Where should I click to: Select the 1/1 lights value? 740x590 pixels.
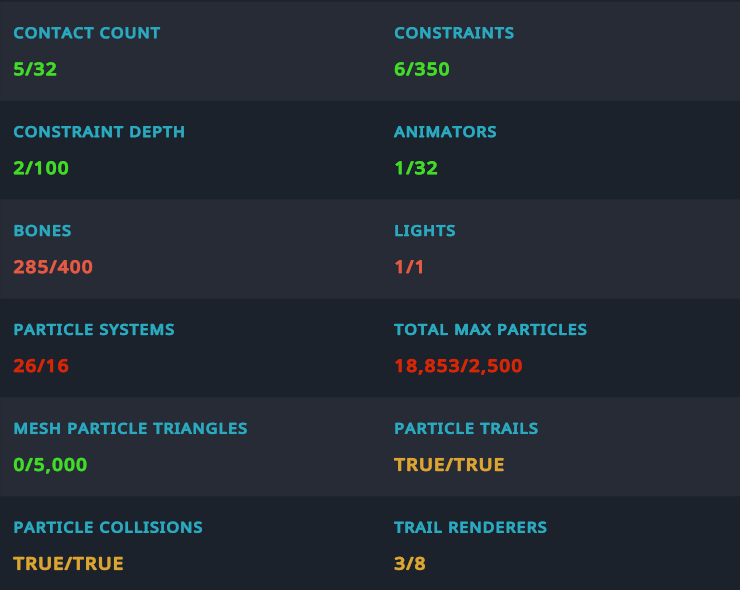[x=409, y=267]
